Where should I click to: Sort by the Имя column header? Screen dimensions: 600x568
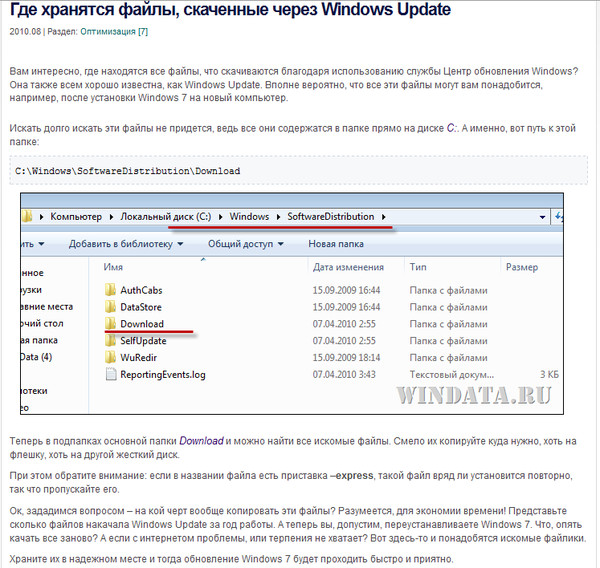pyautogui.click(x=113, y=267)
